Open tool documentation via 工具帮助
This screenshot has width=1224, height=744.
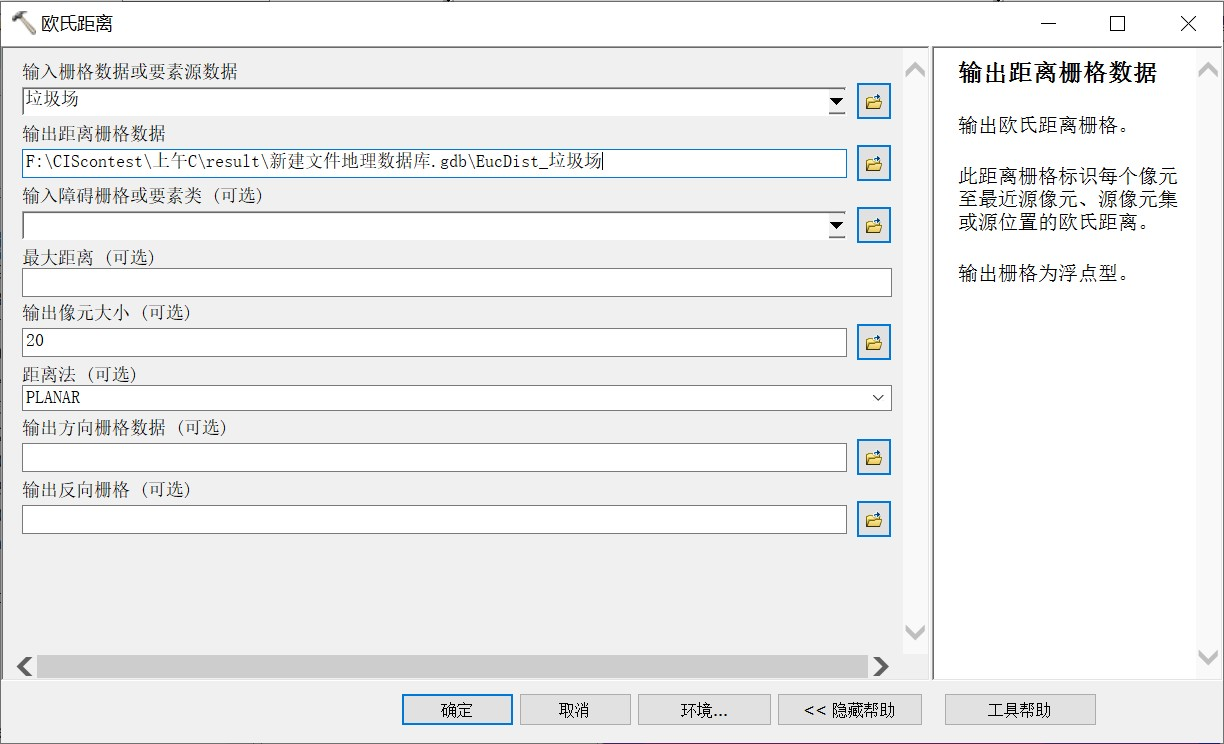point(1019,709)
